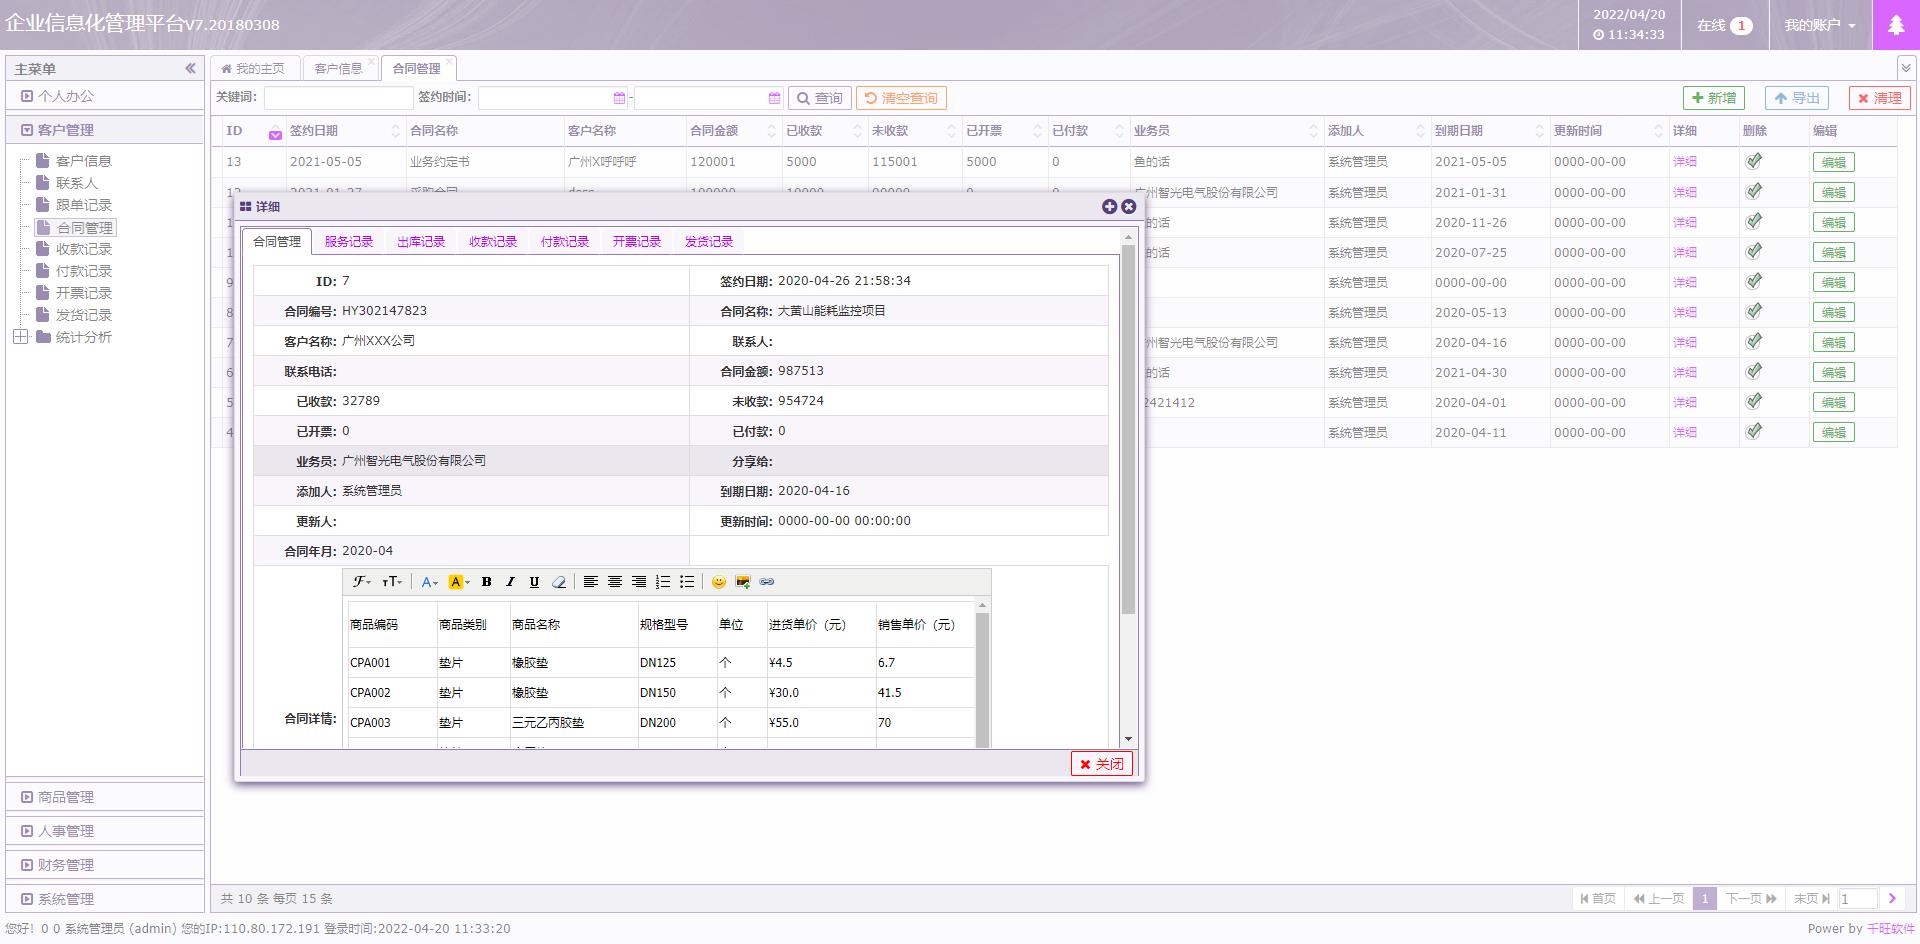Open the font family dropdown
The image size is (1920, 944).
pyautogui.click(x=361, y=582)
